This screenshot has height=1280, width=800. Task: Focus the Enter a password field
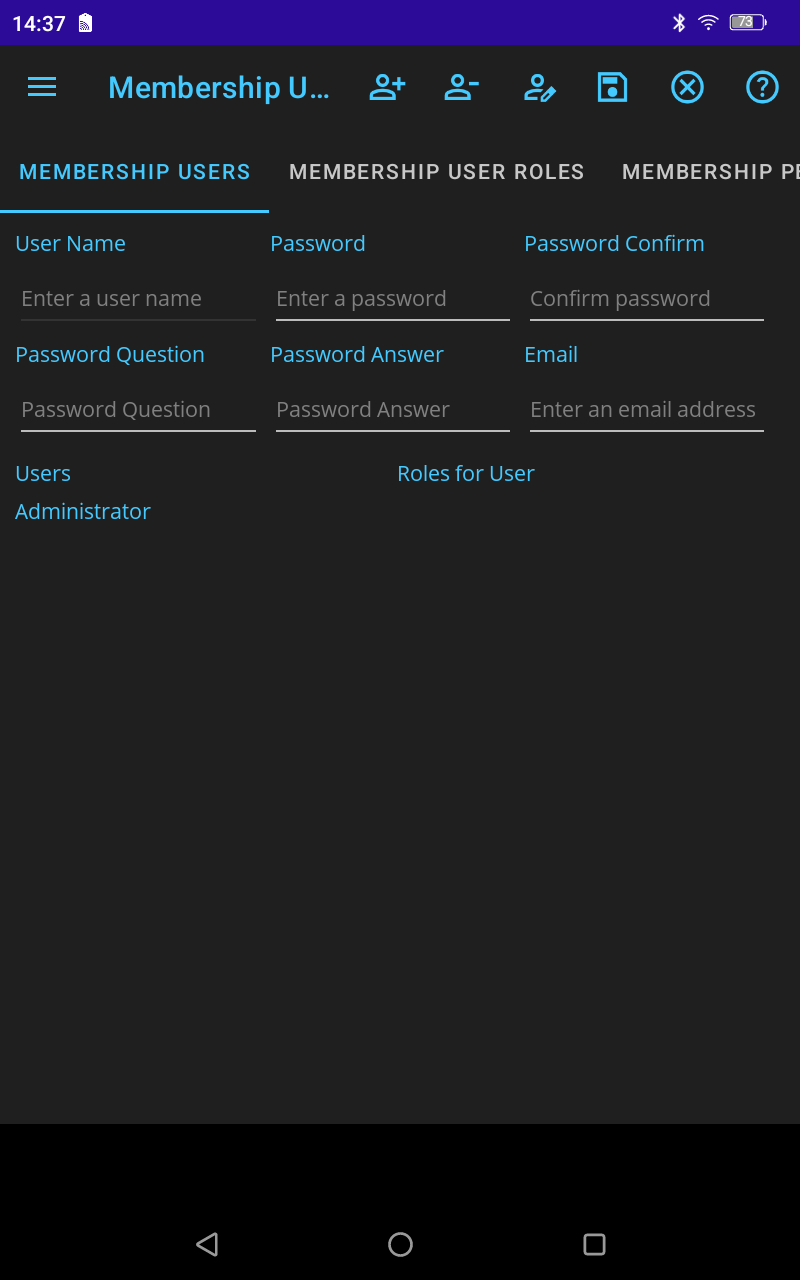point(392,298)
